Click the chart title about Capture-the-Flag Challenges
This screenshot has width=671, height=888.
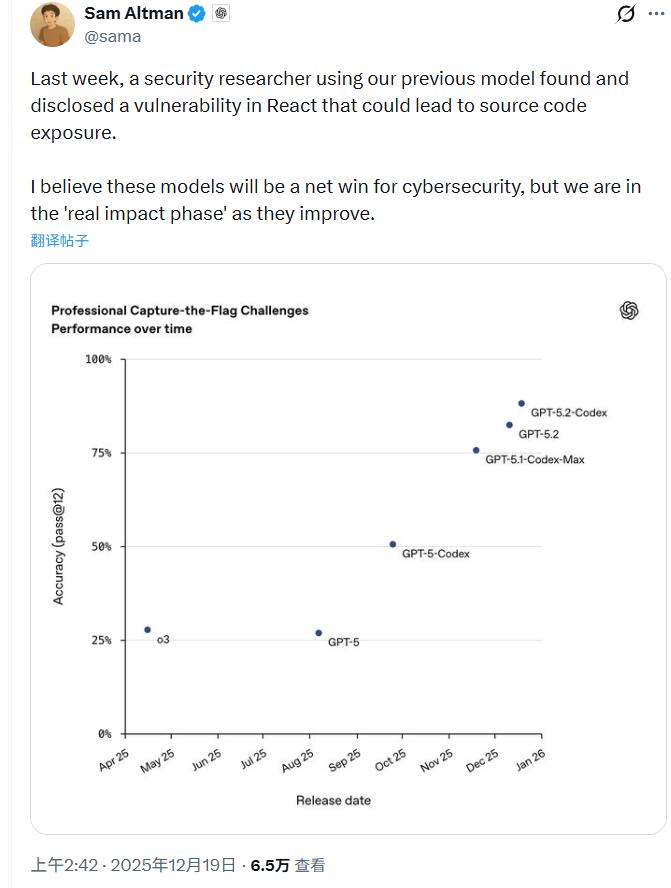point(180,310)
